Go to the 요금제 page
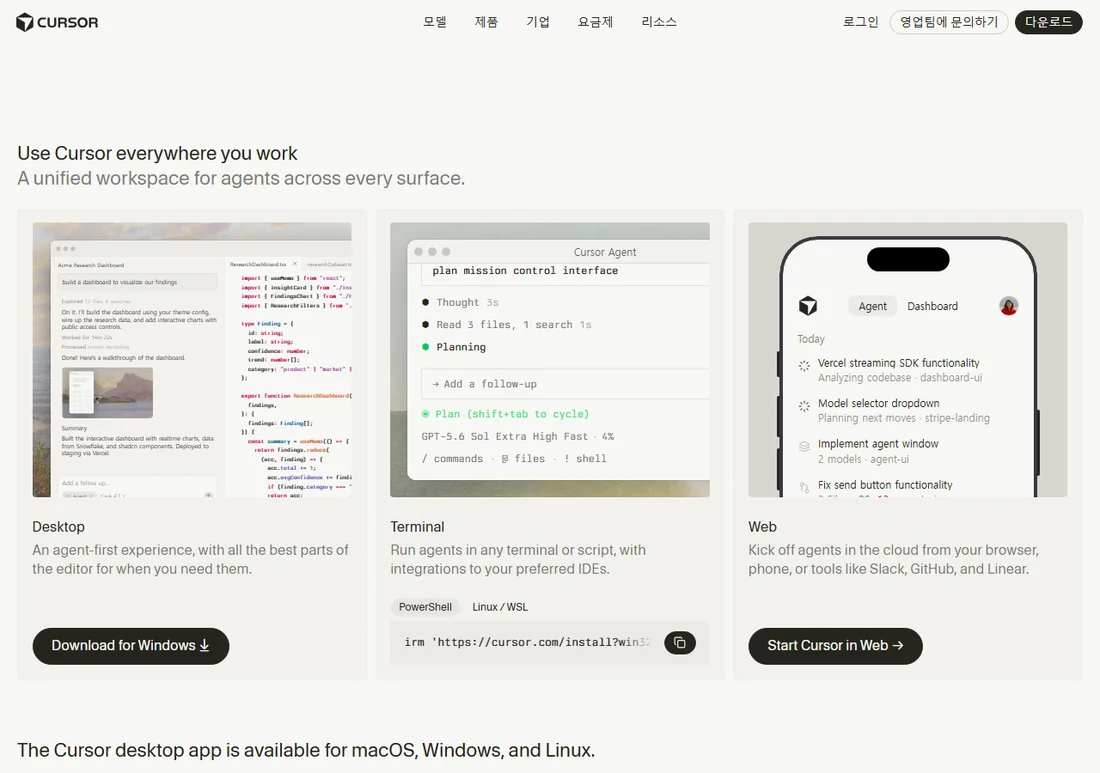1100x773 pixels. click(596, 22)
